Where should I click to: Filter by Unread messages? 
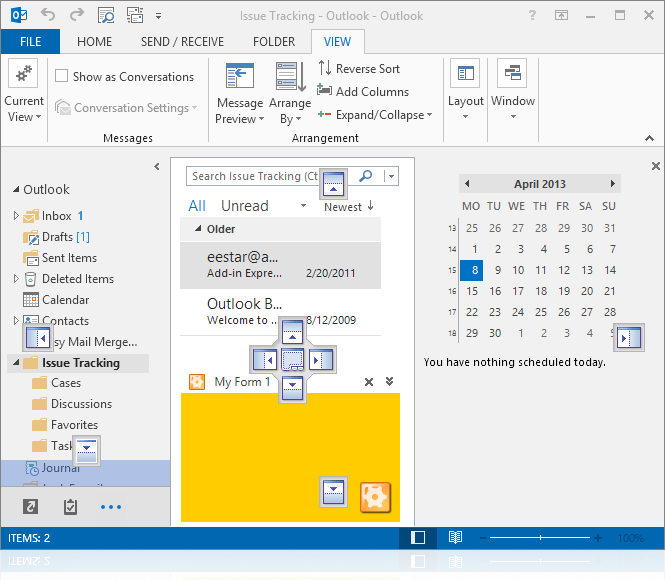coord(245,206)
